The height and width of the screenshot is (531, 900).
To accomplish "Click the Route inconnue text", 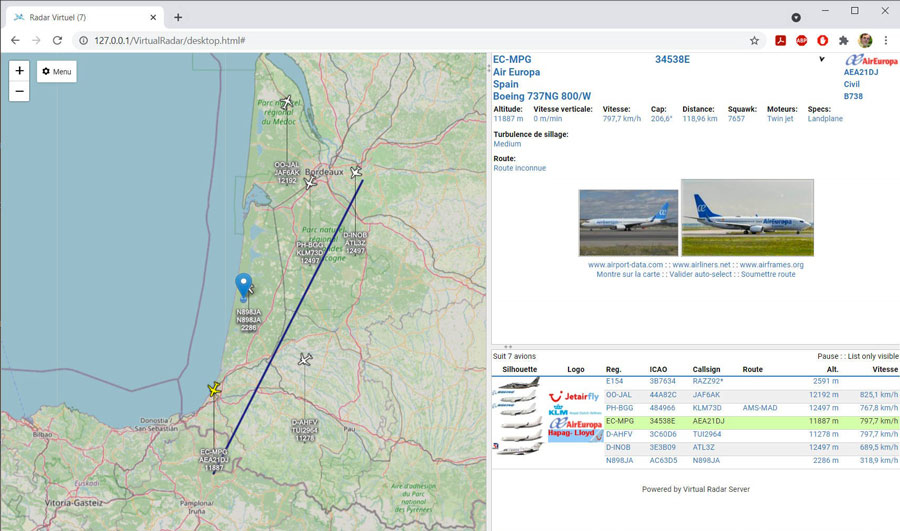I will 519,168.
